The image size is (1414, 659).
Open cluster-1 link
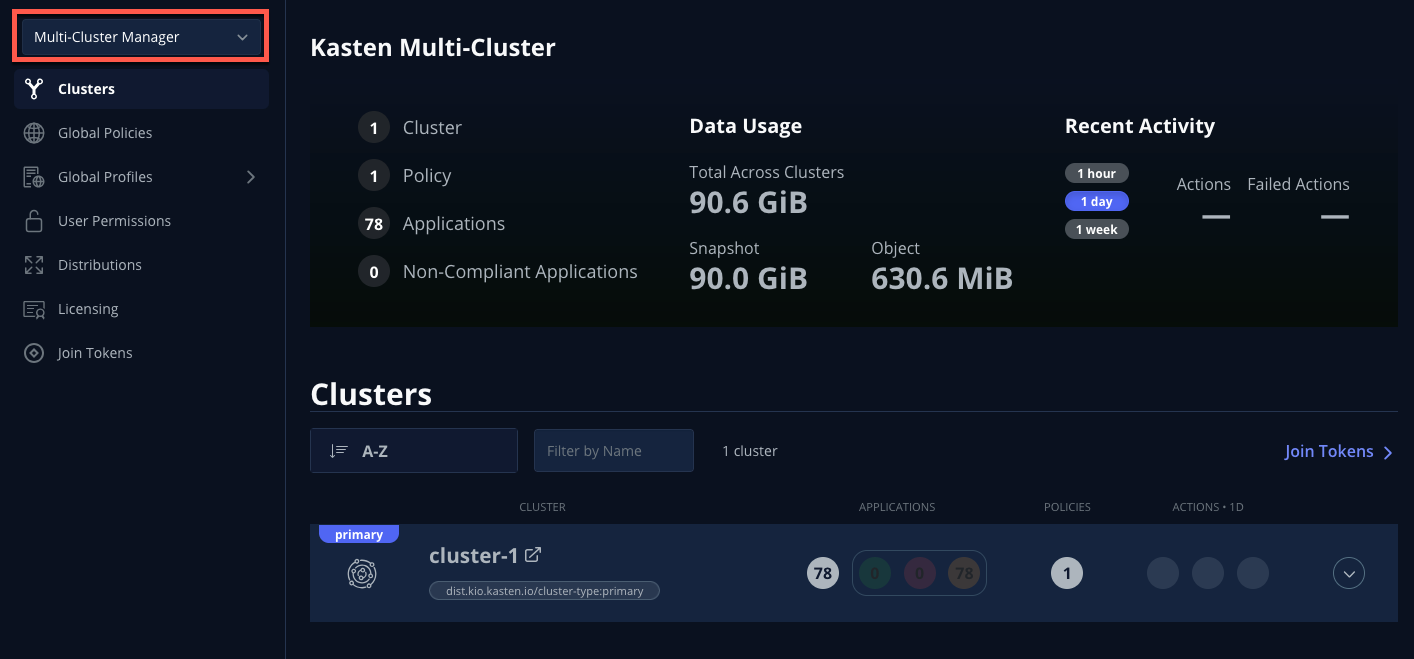coord(473,555)
